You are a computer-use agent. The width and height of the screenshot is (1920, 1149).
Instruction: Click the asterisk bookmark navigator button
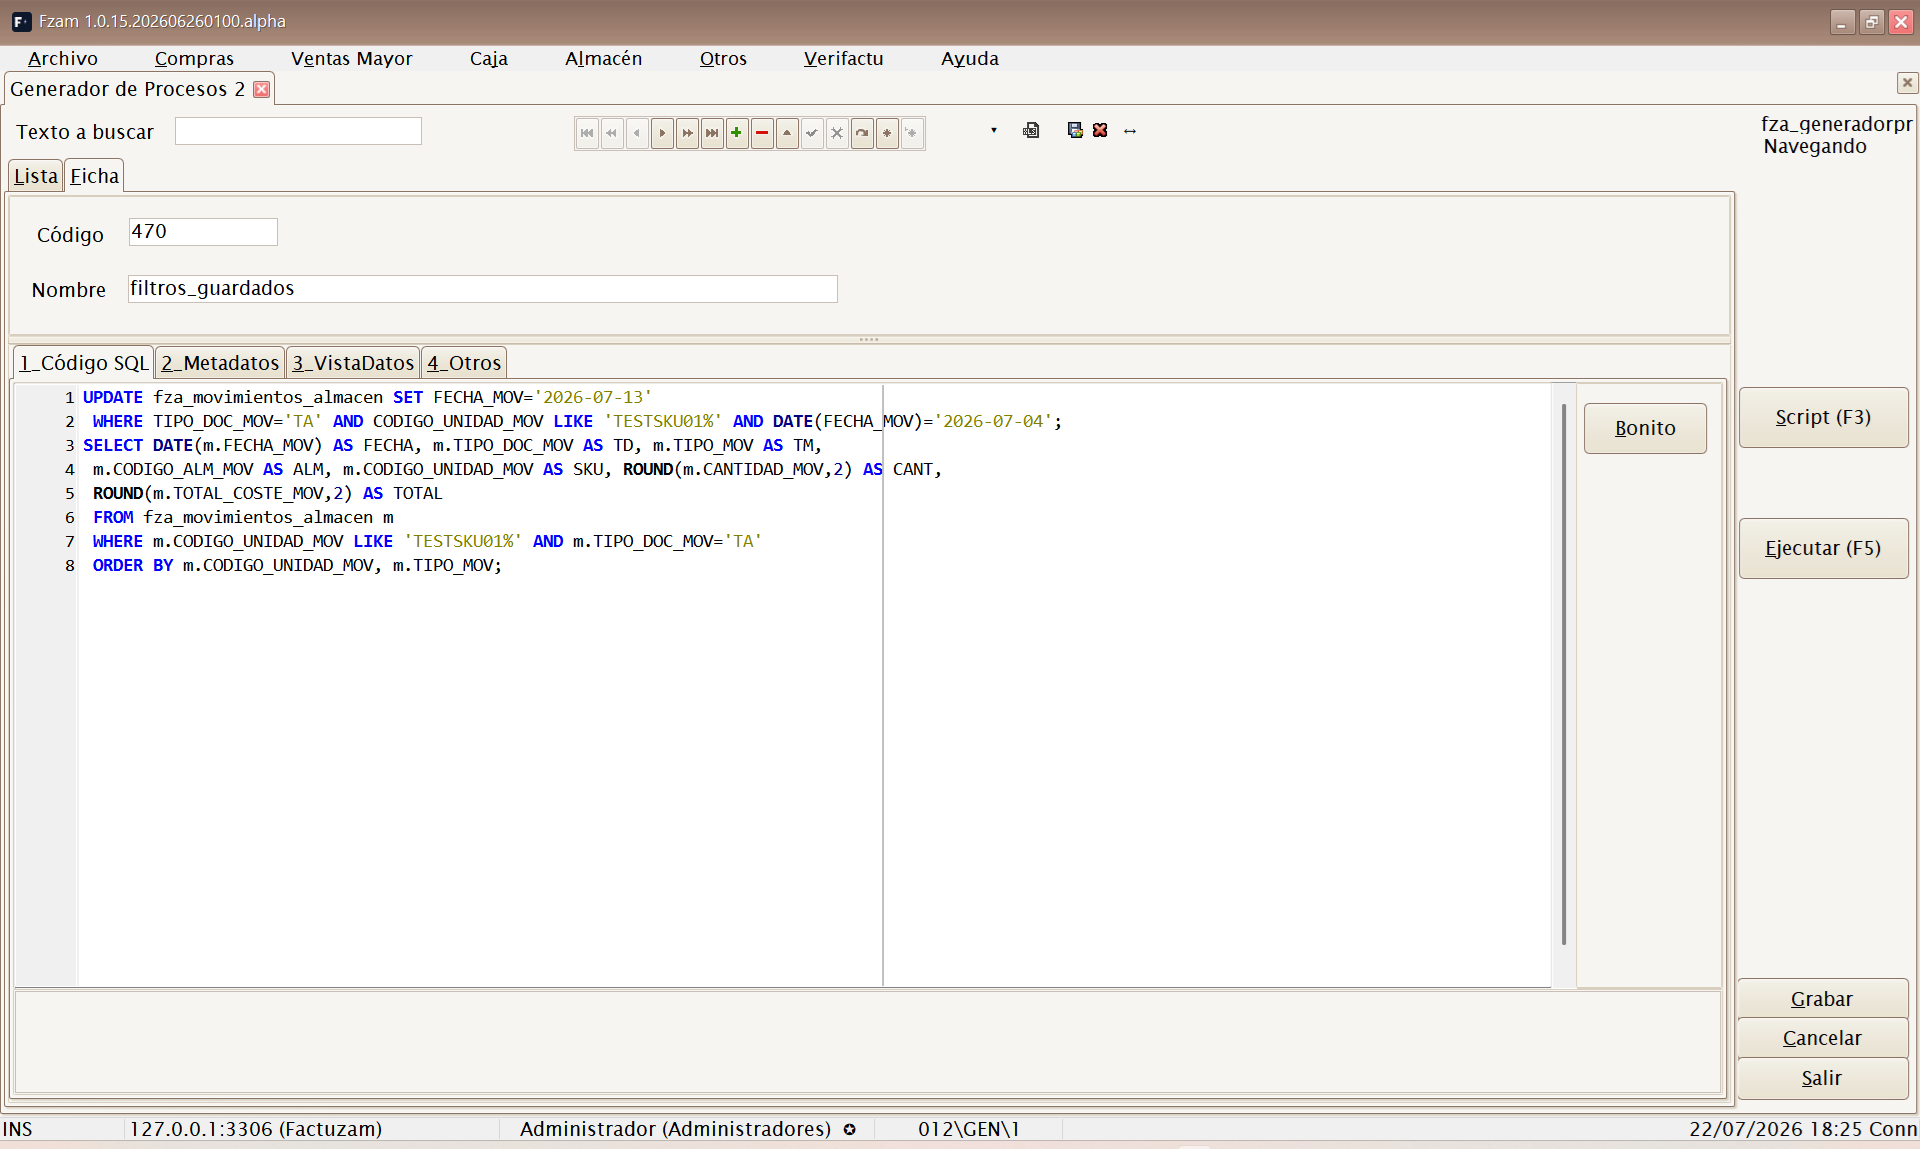pos(887,133)
